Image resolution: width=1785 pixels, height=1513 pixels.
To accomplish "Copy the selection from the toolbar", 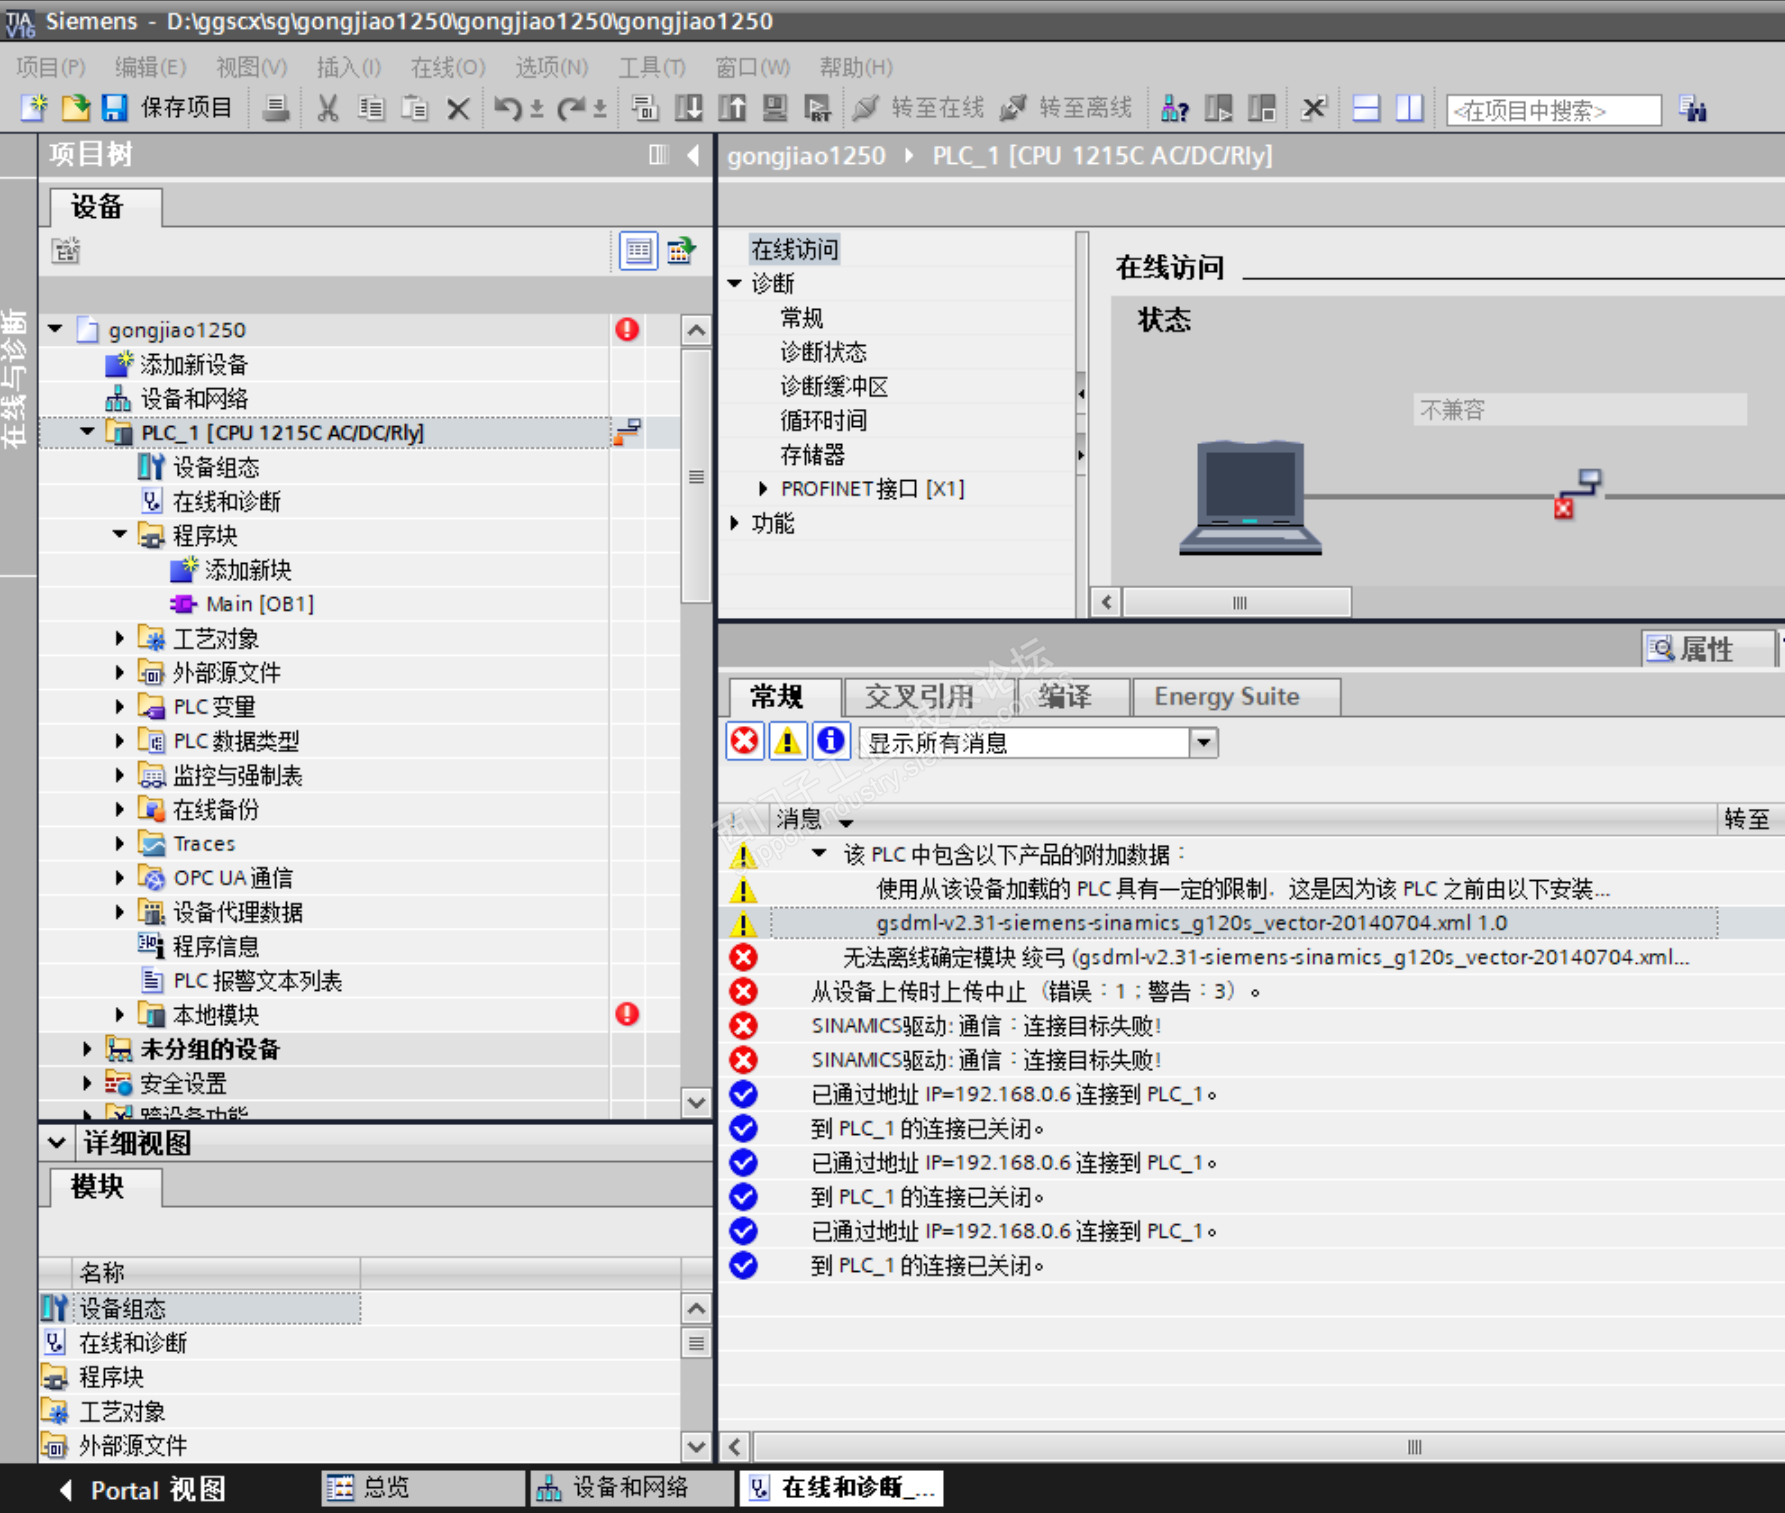I will coord(371,108).
